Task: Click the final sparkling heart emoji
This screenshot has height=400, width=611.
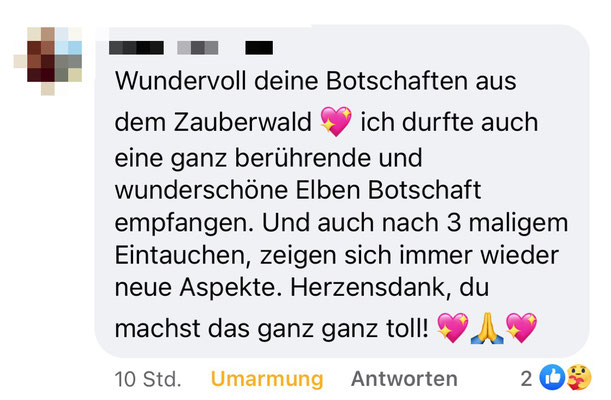Action: (521, 328)
